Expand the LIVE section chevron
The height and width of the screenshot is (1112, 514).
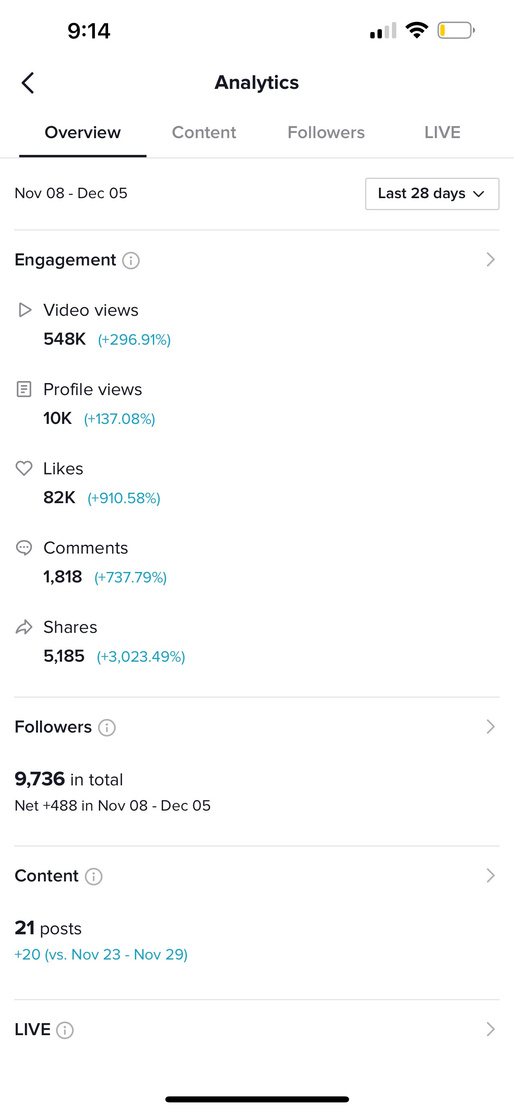pyautogui.click(x=490, y=1030)
